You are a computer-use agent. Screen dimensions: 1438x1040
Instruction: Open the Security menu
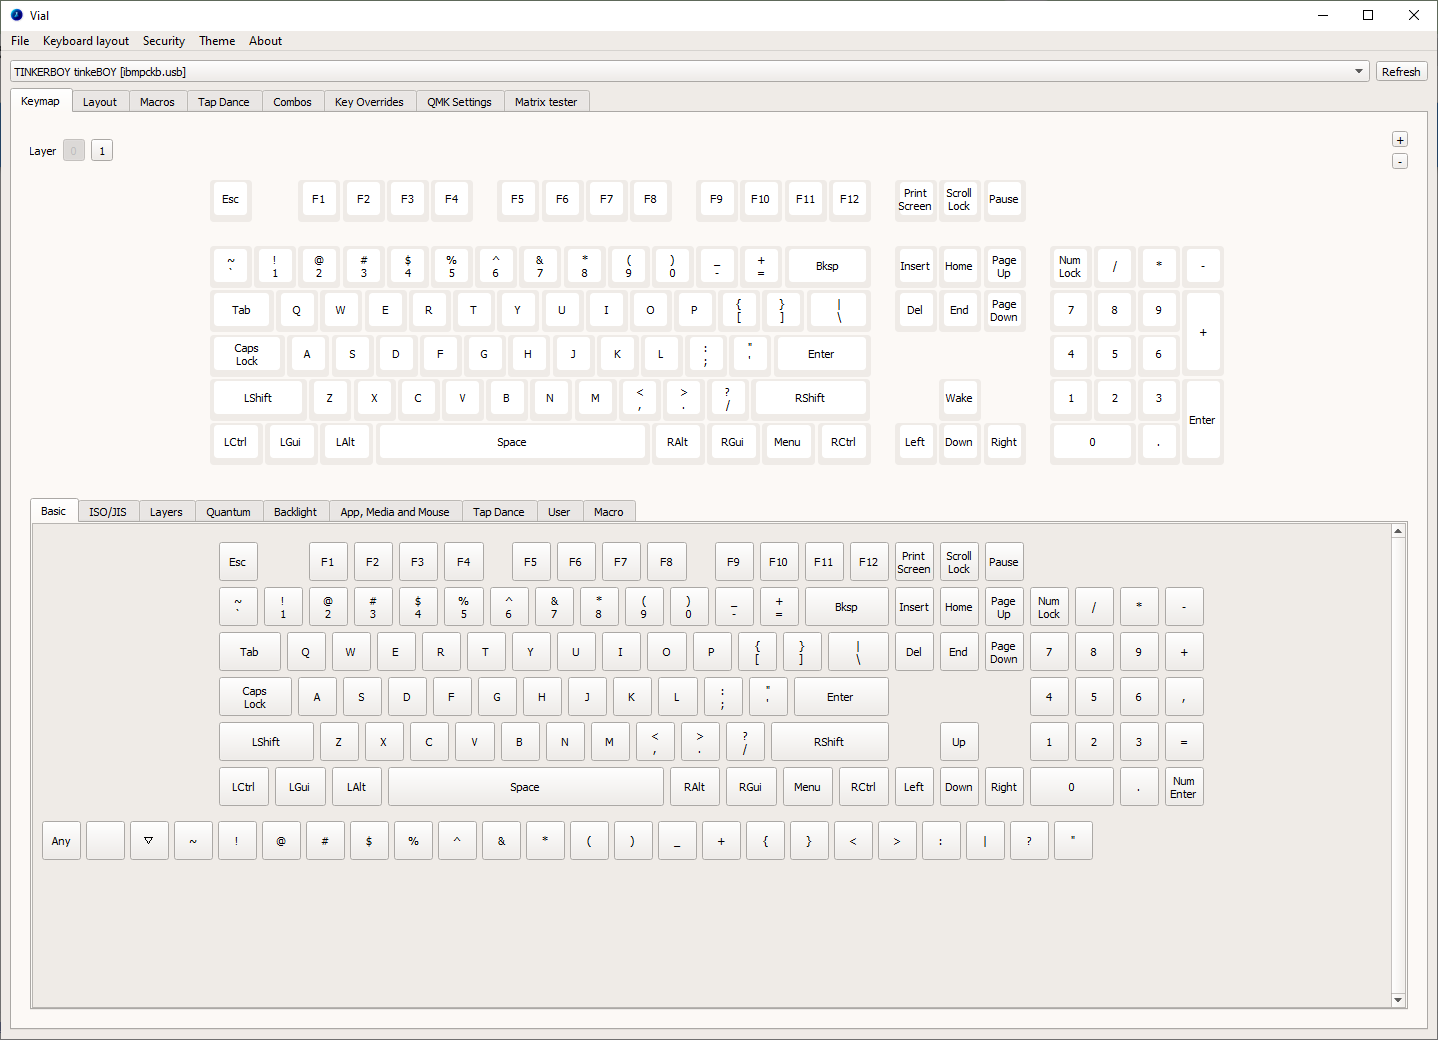pyautogui.click(x=164, y=41)
